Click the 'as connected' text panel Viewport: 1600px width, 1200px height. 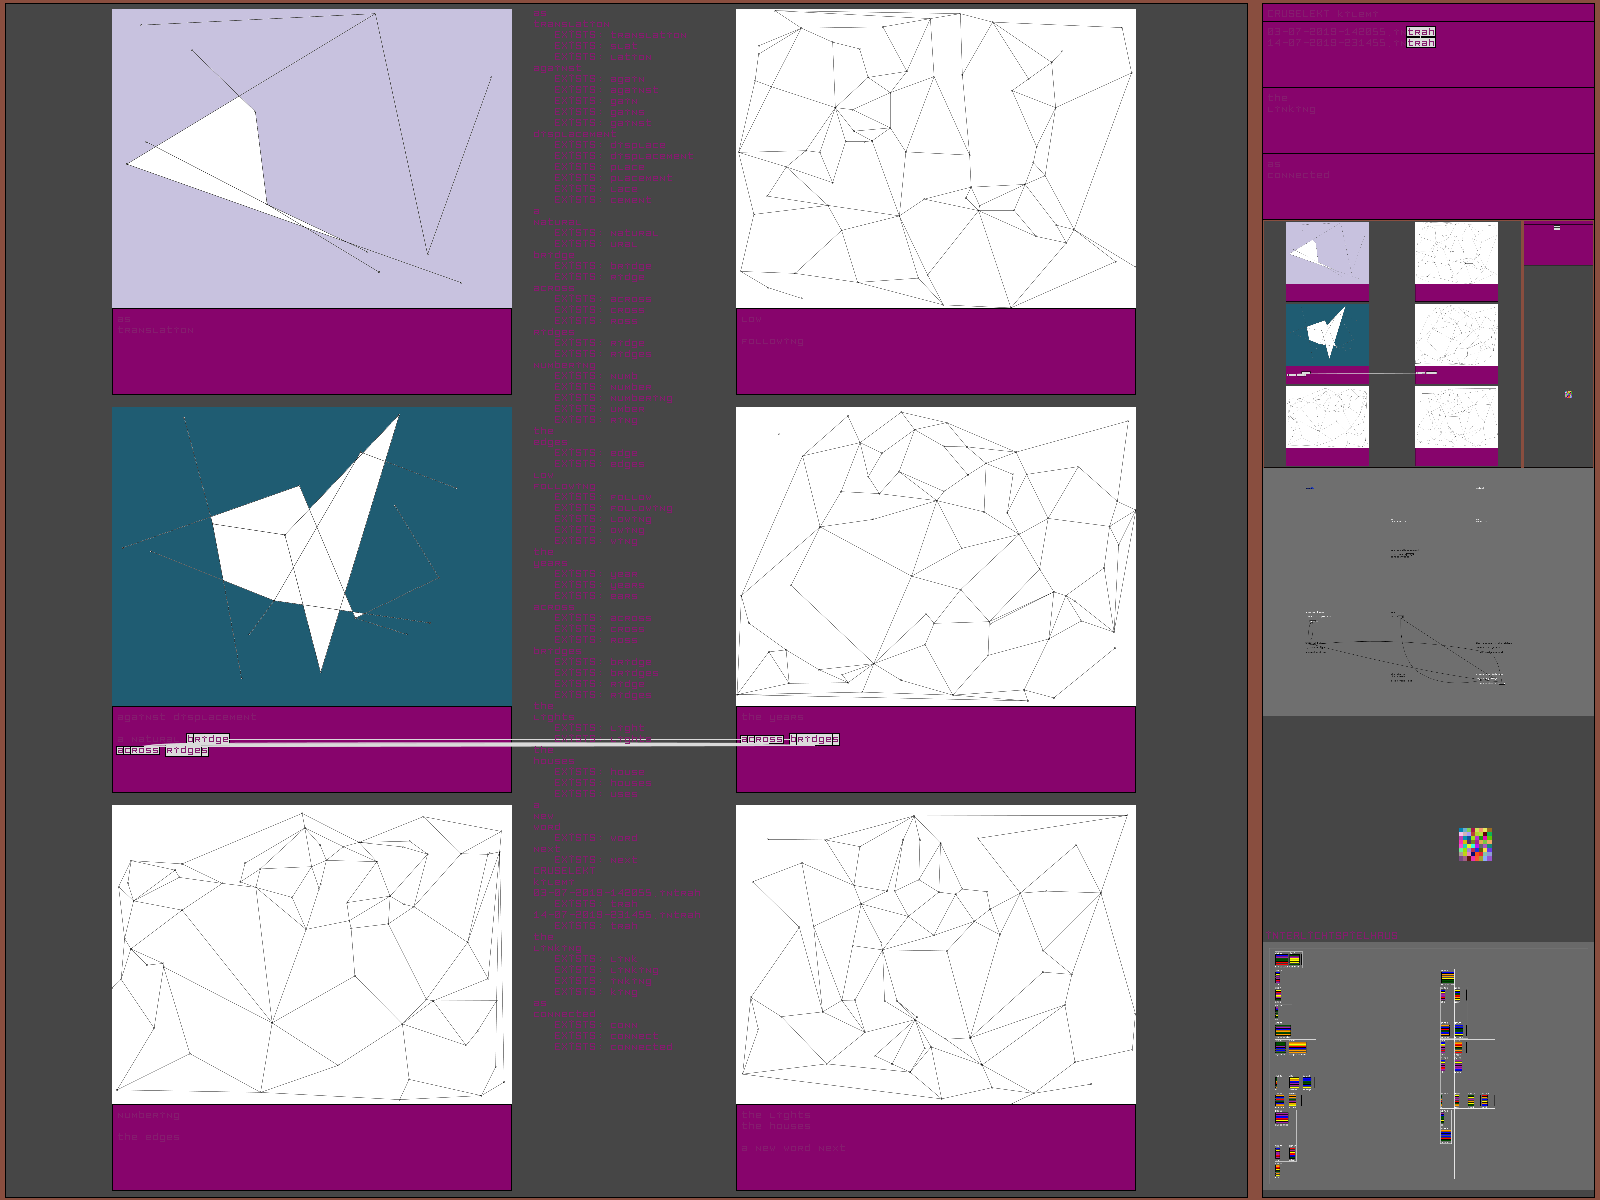[x=1427, y=186]
